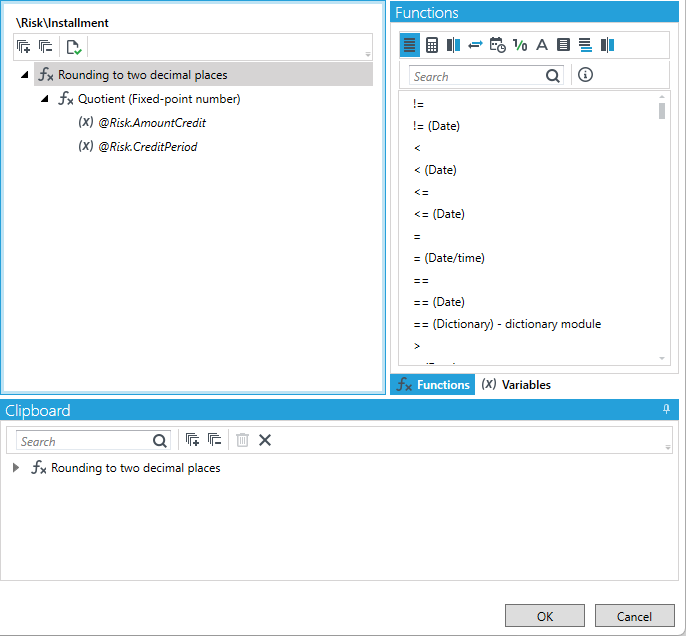Click functions list scroll down arrow
Screen dimensions: 686x636
tap(662, 359)
